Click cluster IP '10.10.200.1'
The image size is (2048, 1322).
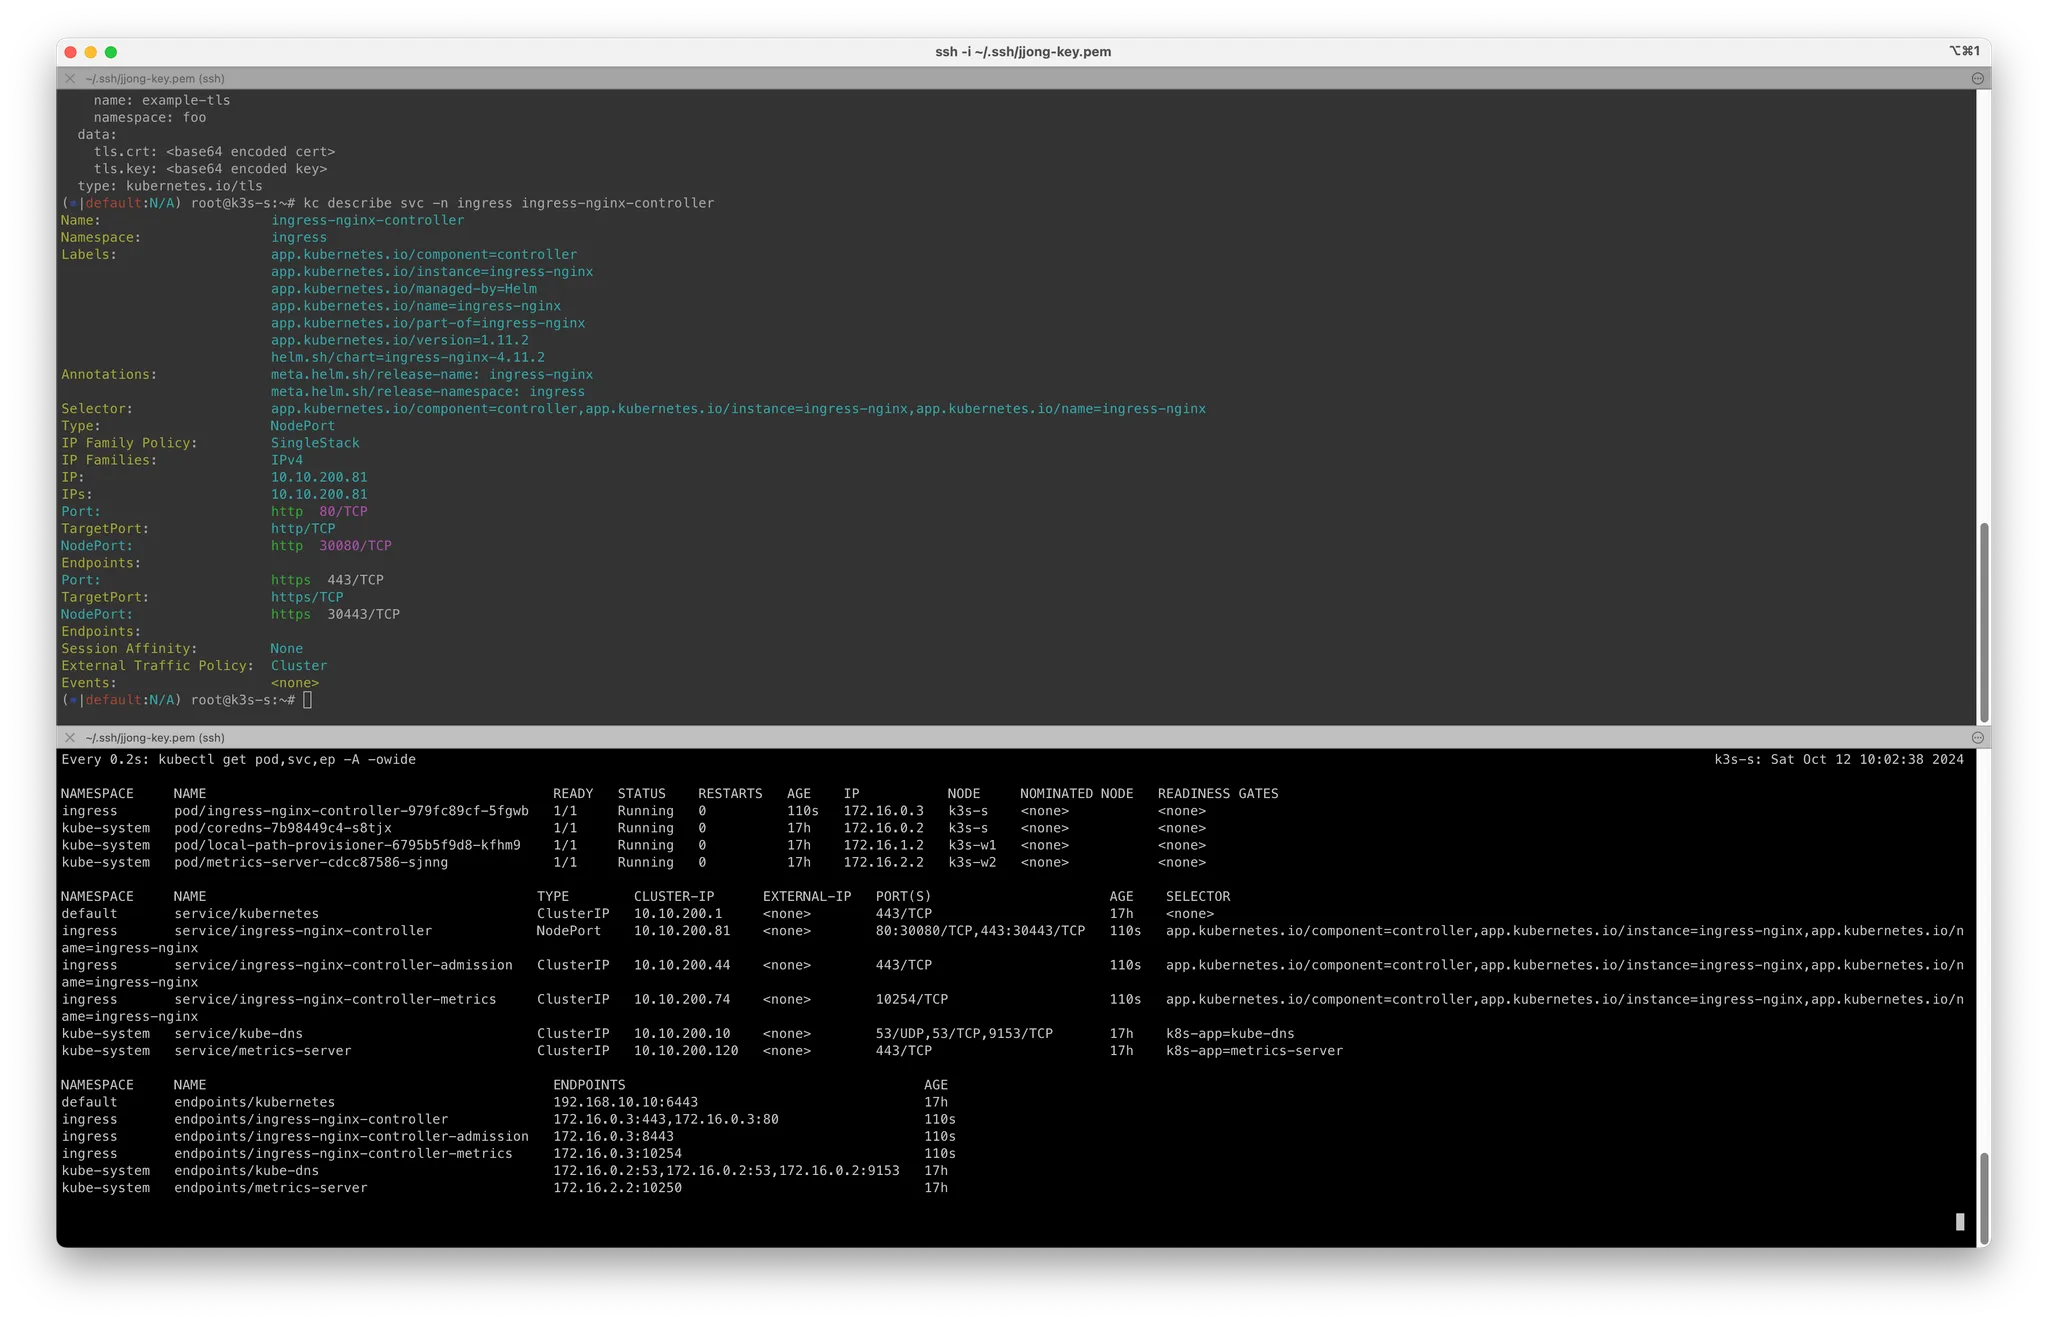(677, 914)
